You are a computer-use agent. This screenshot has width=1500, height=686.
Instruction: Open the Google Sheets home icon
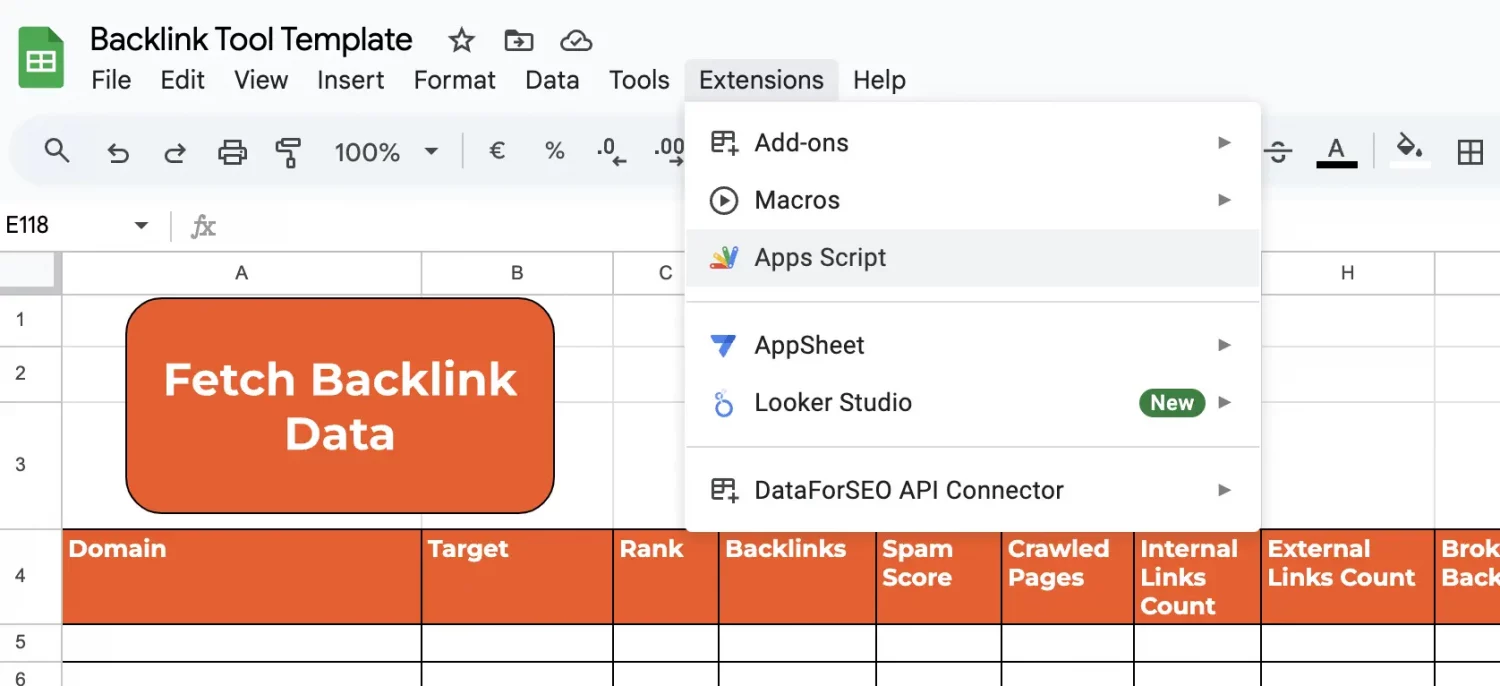[41, 58]
